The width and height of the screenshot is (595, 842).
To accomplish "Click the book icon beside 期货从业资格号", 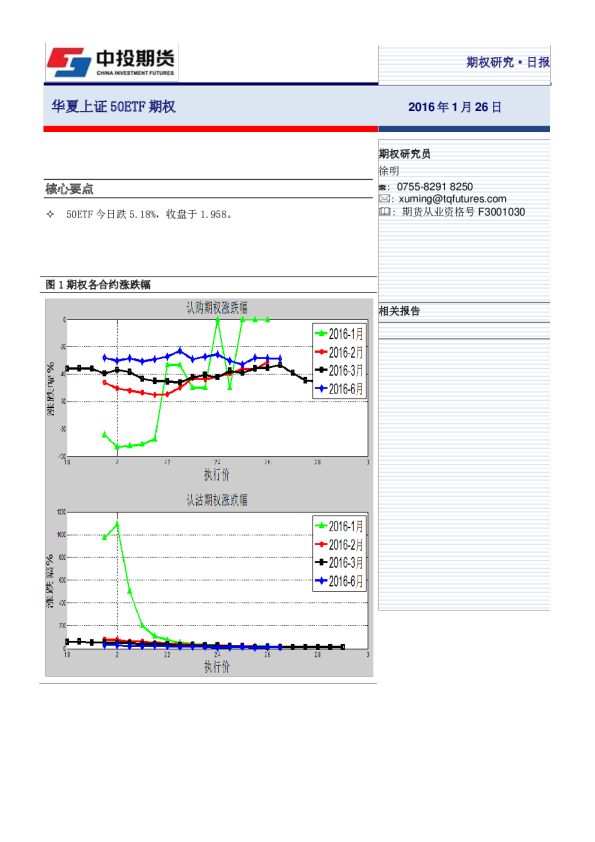I will (384, 212).
